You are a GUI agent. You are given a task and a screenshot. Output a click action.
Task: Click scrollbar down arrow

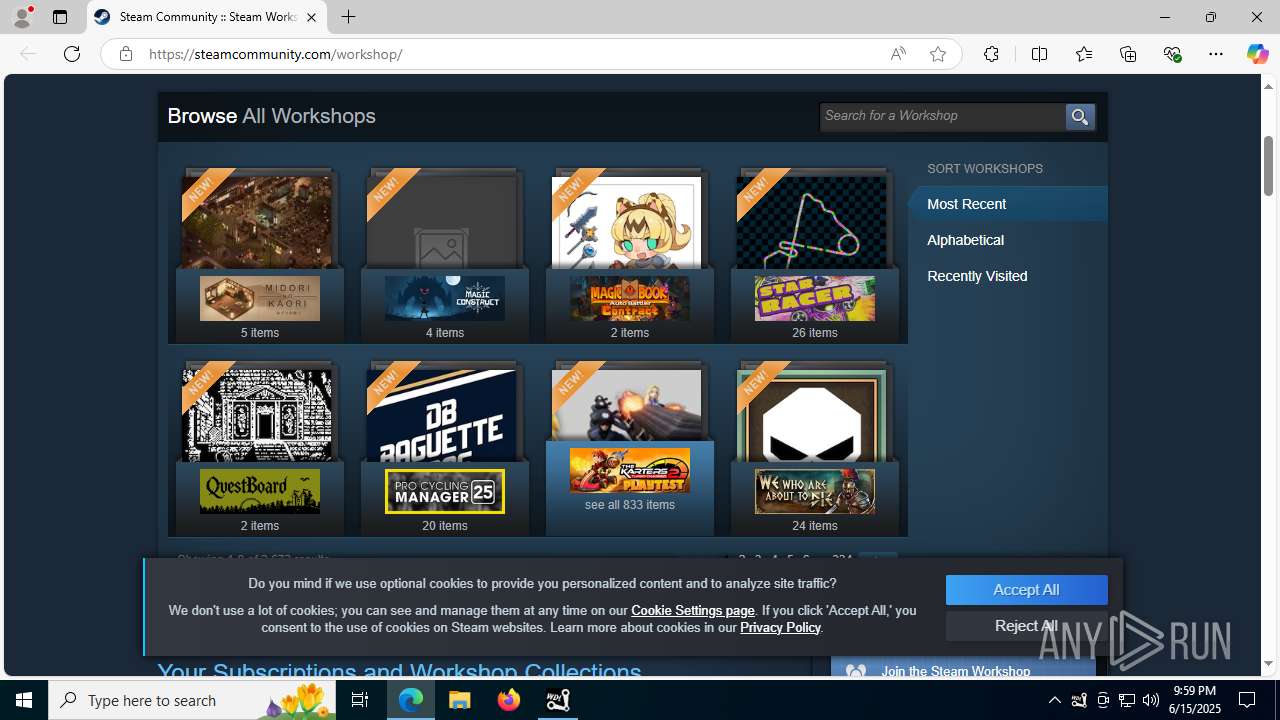click(x=1269, y=663)
